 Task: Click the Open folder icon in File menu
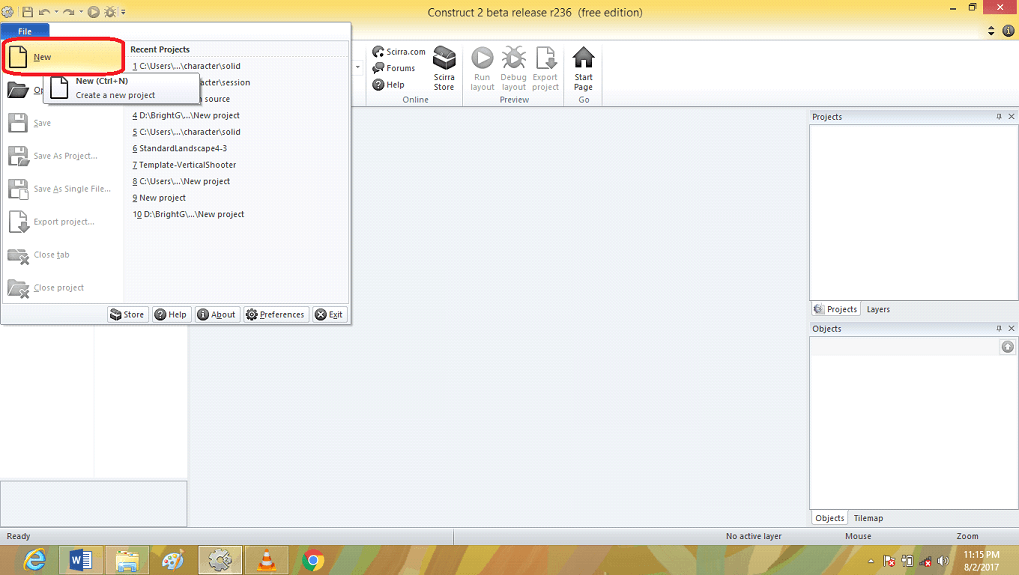18,90
